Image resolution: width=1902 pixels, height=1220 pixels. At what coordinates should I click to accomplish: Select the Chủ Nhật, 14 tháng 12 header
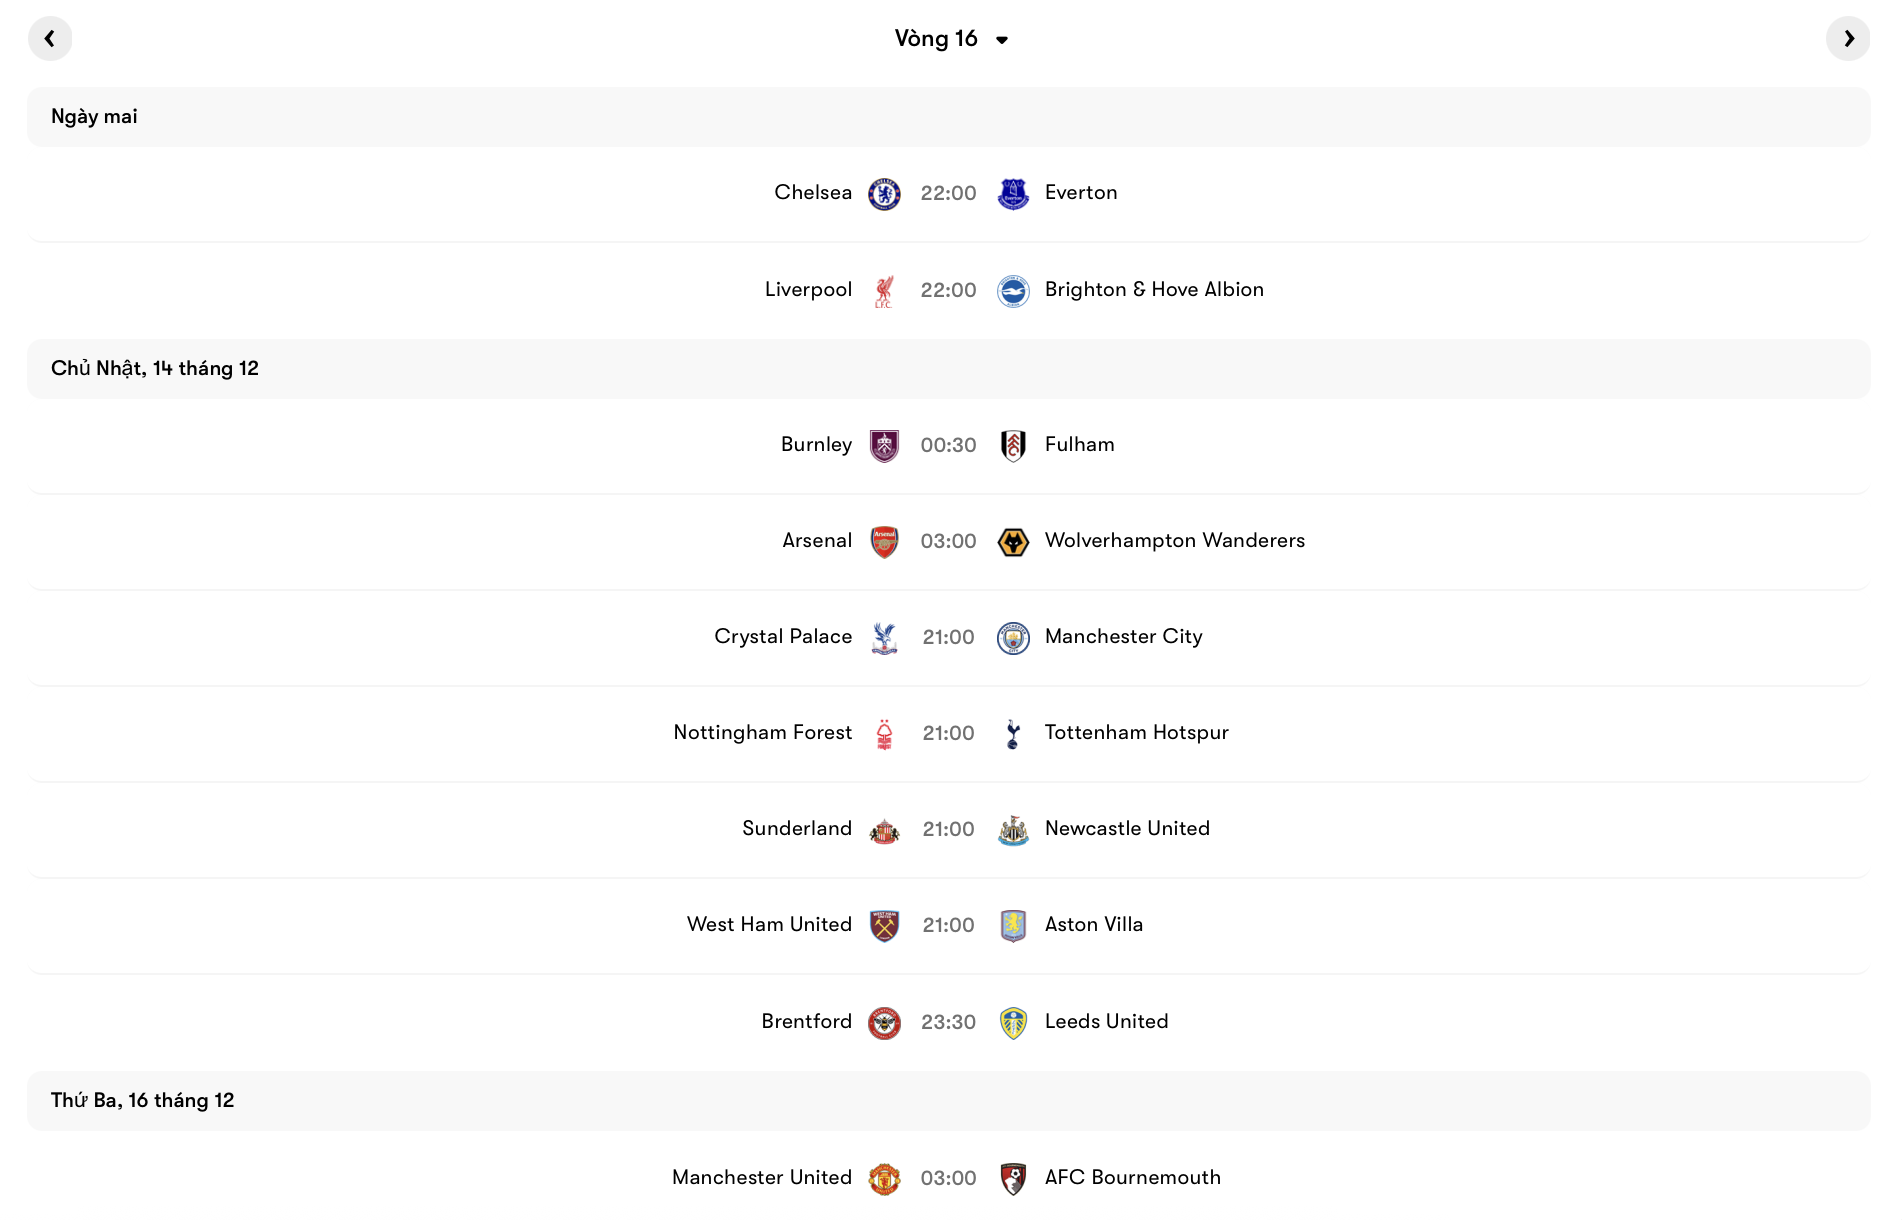[155, 368]
